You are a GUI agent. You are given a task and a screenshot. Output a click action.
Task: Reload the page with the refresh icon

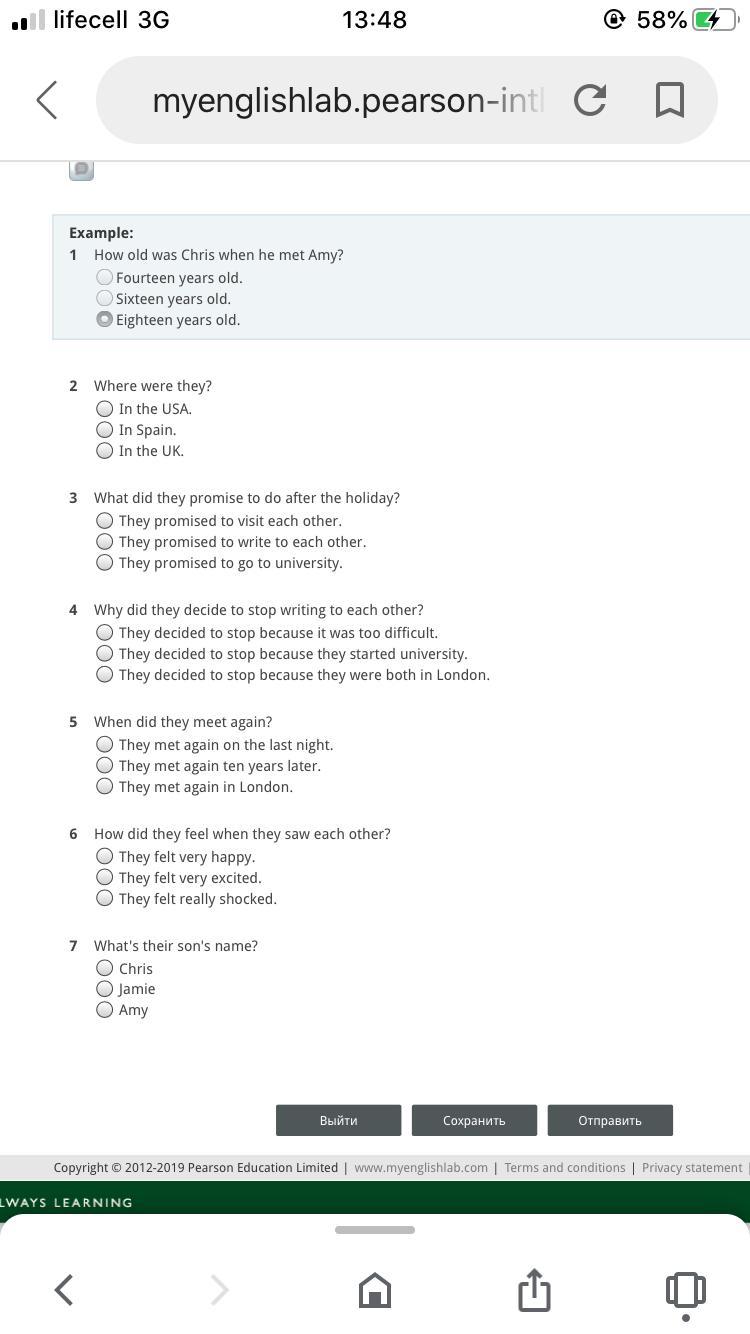[x=590, y=100]
